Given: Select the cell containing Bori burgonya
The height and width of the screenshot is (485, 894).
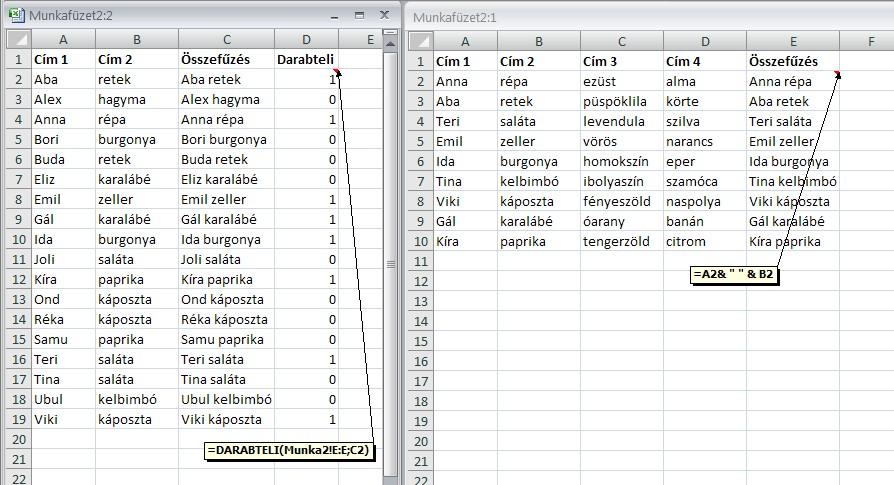Looking at the screenshot, I should click(x=226, y=140).
